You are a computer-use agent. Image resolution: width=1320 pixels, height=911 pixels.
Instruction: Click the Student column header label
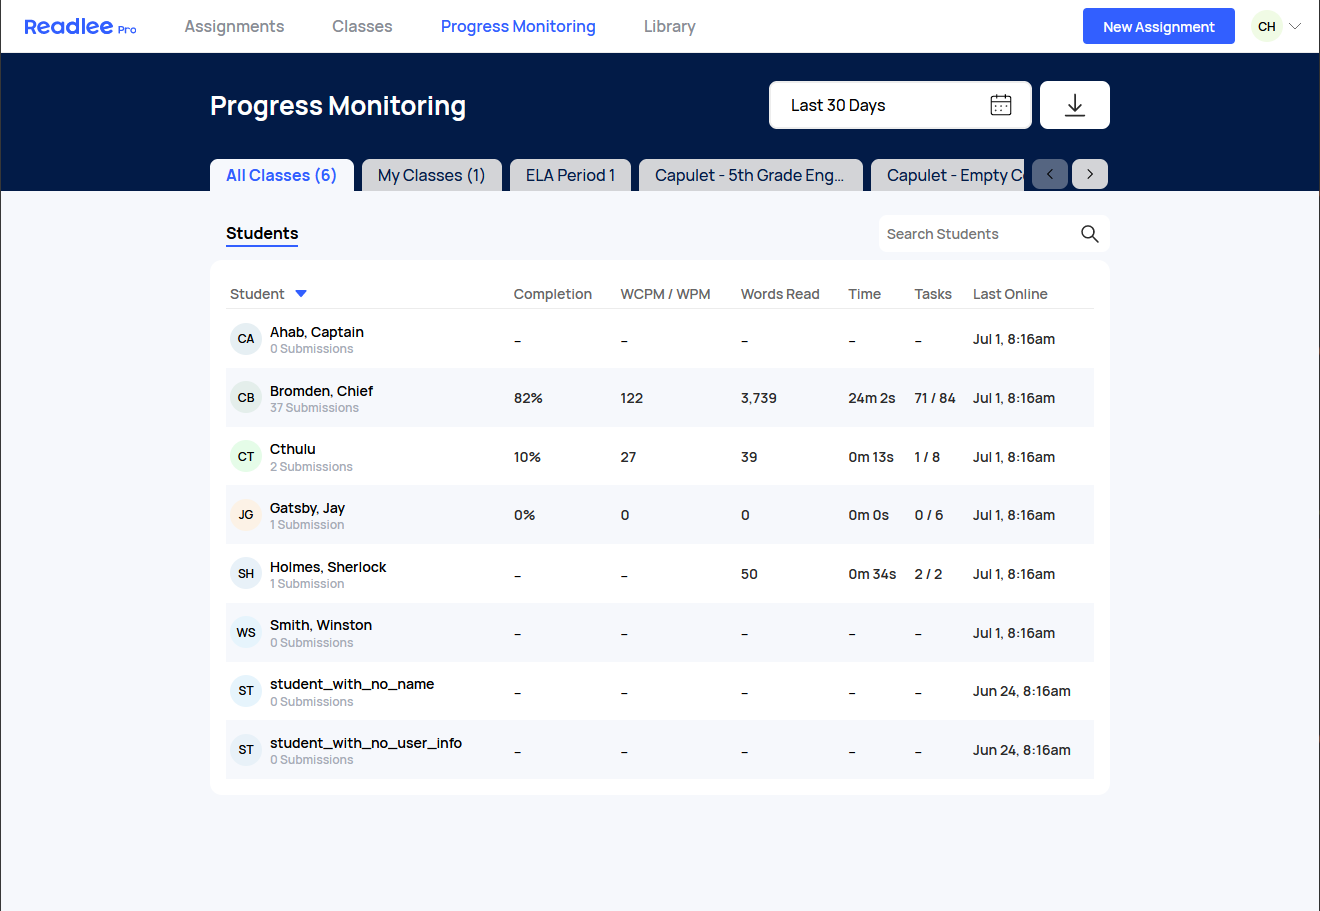click(257, 294)
